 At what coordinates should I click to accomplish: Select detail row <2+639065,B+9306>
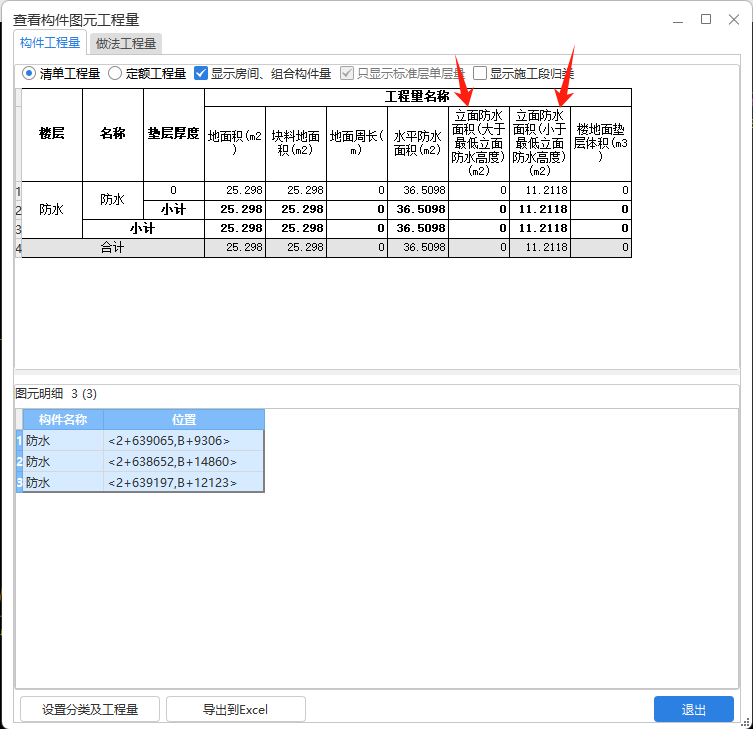click(184, 440)
